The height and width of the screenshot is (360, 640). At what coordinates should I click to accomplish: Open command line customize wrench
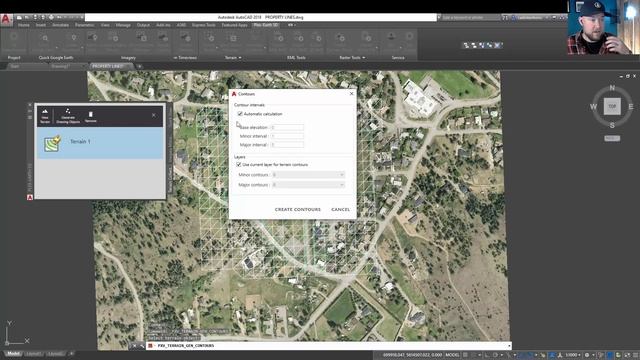click(142, 346)
